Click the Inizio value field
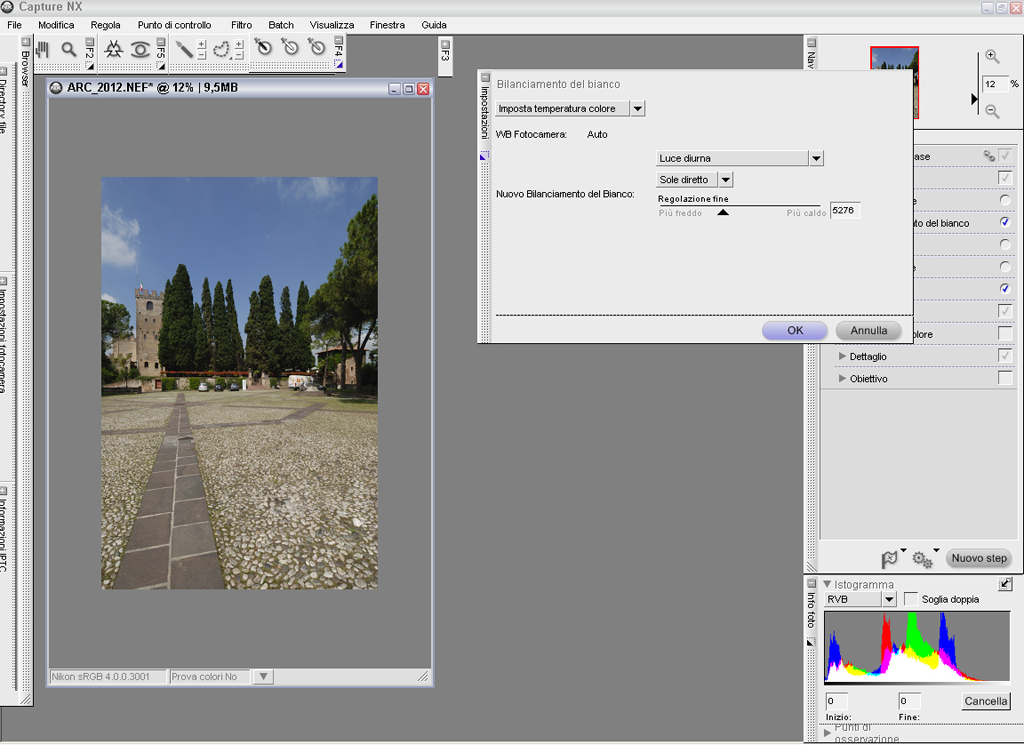Image resolution: width=1024 pixels, height=745 pixels. point(837,701)
